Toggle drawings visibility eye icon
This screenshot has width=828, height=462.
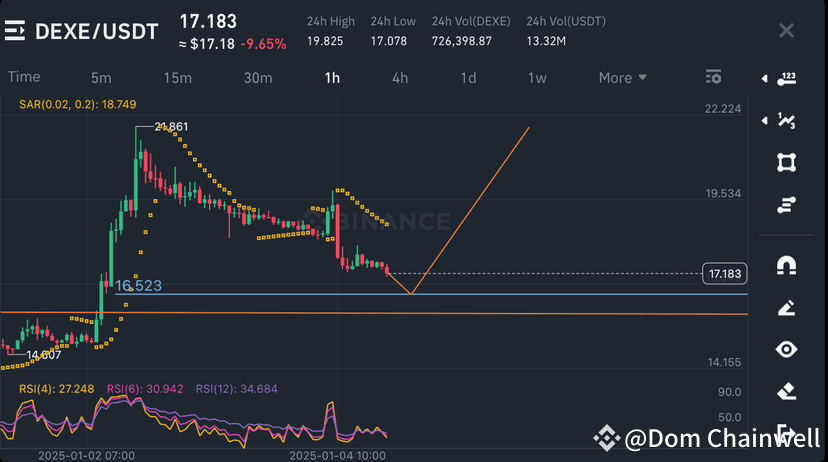[x=786, y=350]
